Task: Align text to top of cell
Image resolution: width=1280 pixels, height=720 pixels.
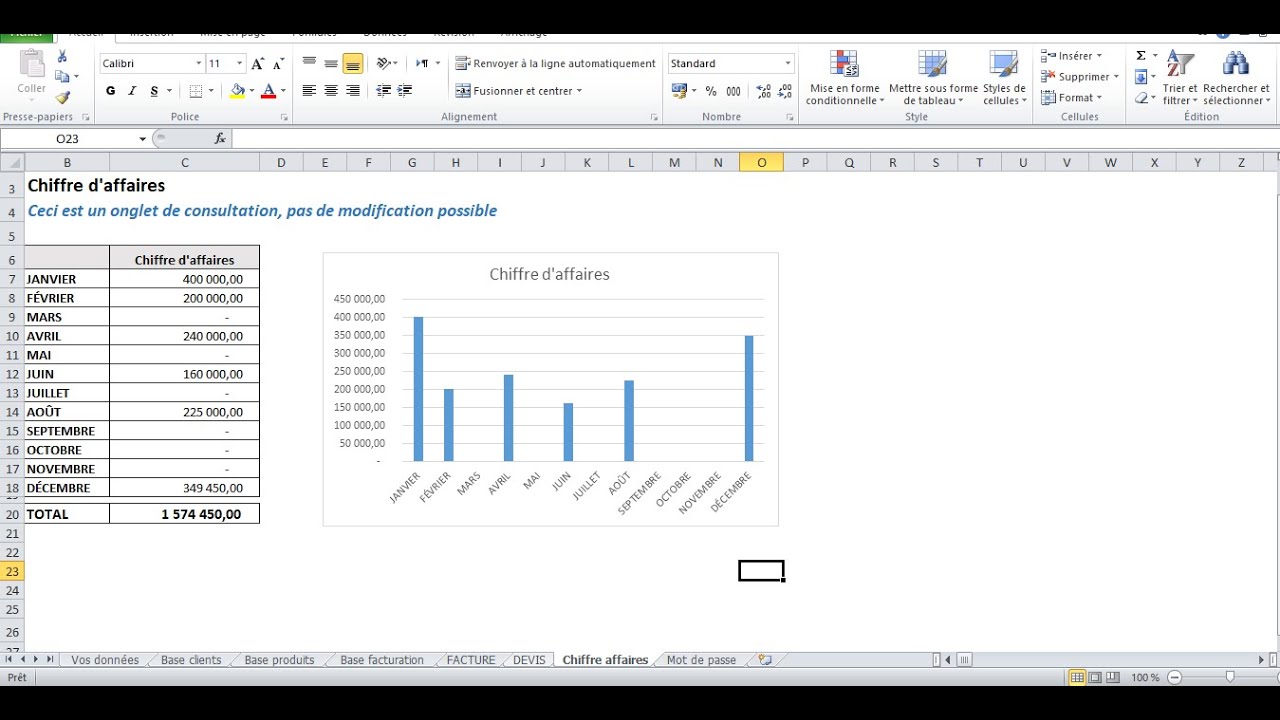Action: 309,63
